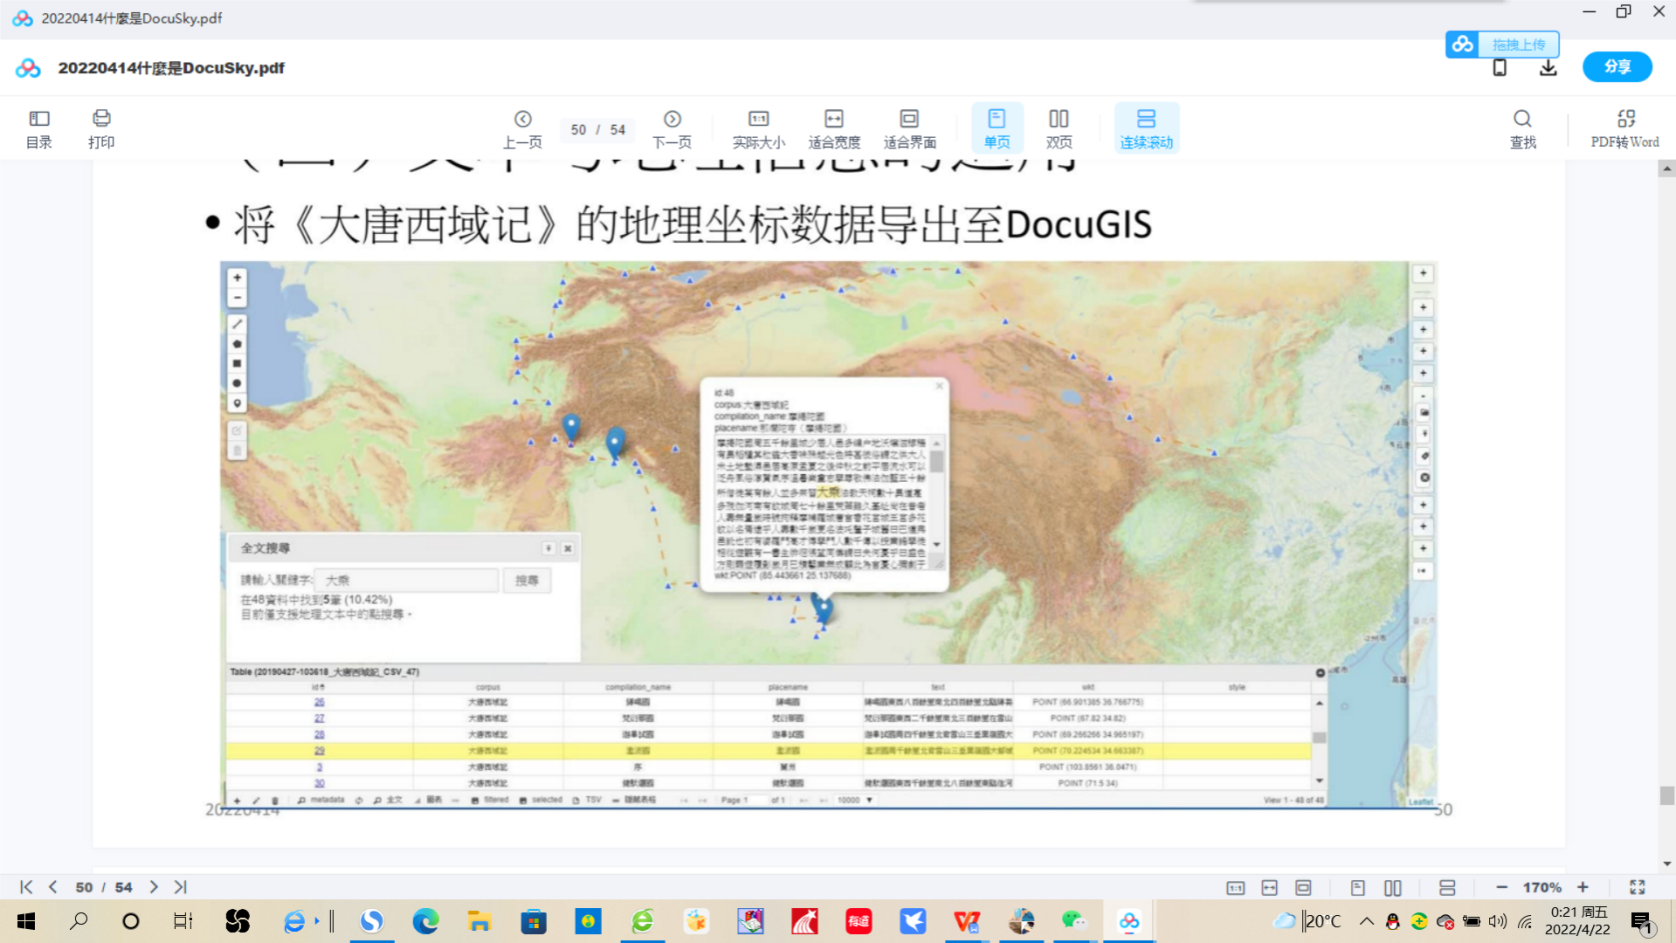1676x943 pixels.
Task: Open Microsoft Edge from the taskbar
Action: (x=426, y=921)
